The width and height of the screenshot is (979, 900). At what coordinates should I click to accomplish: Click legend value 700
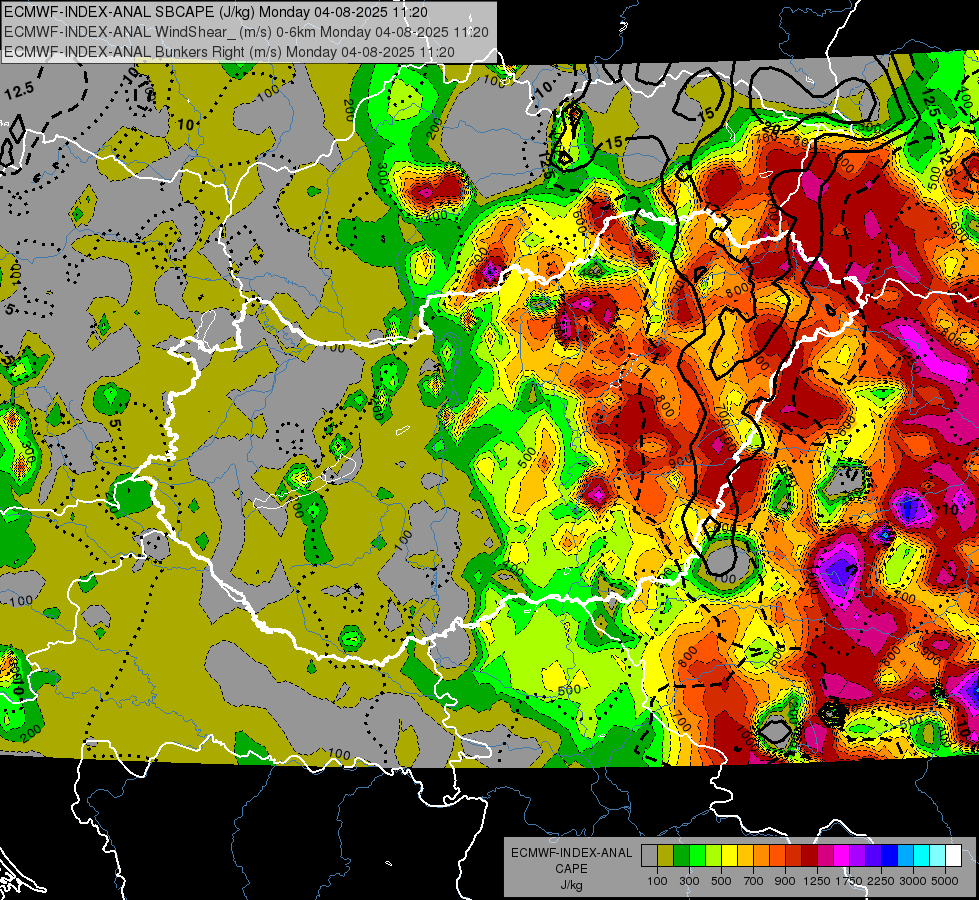(x=754, y=881)
